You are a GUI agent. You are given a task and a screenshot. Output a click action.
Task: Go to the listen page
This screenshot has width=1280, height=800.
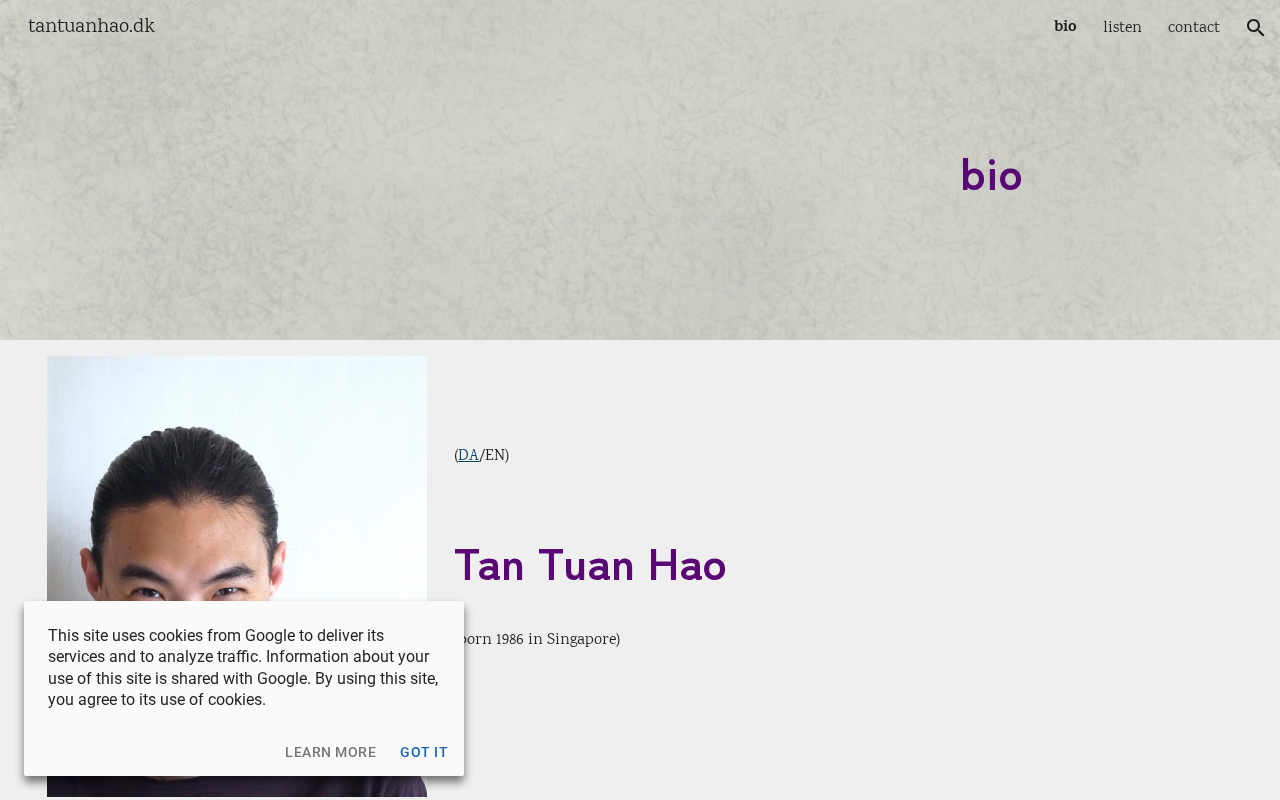[1122, 27]
